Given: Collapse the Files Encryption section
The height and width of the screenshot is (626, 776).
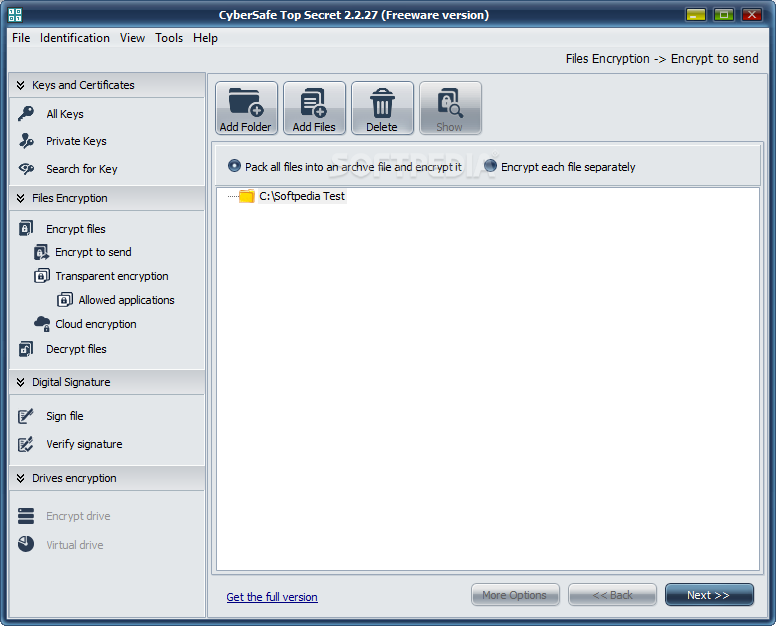Looking at the screenshot, I should [x=20, y=198].
